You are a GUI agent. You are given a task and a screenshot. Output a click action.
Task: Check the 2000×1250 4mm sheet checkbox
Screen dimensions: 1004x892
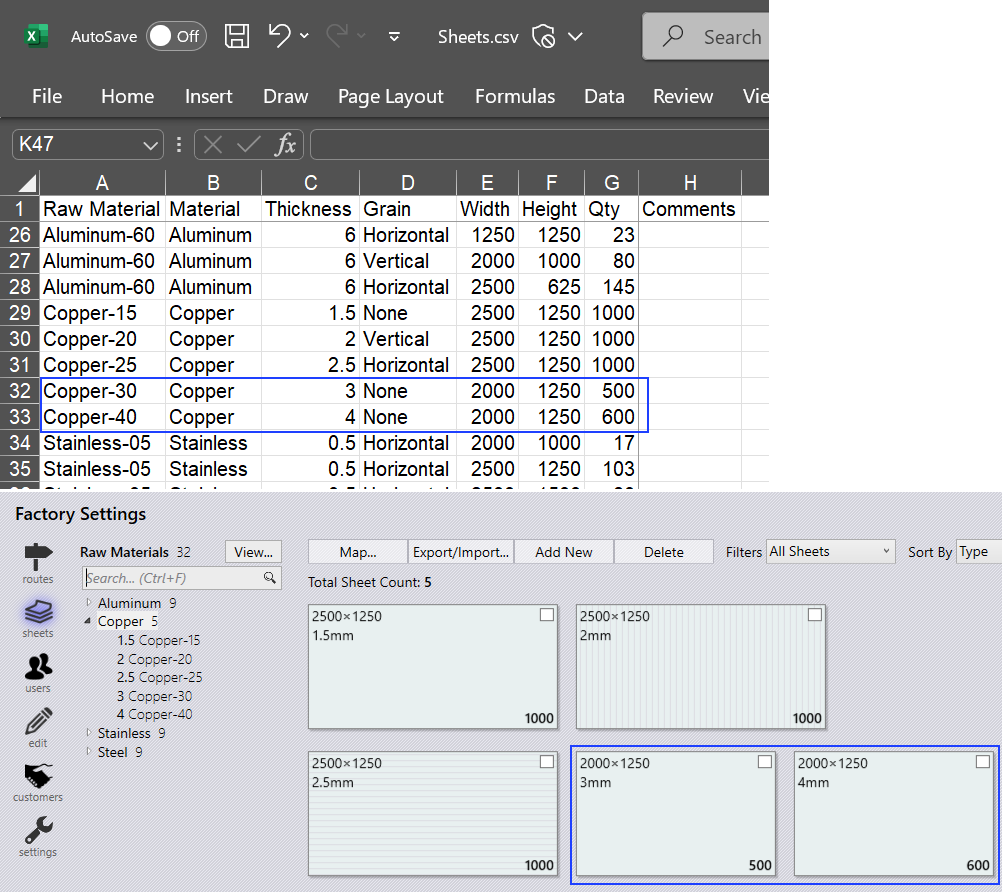tap(983, 761)
